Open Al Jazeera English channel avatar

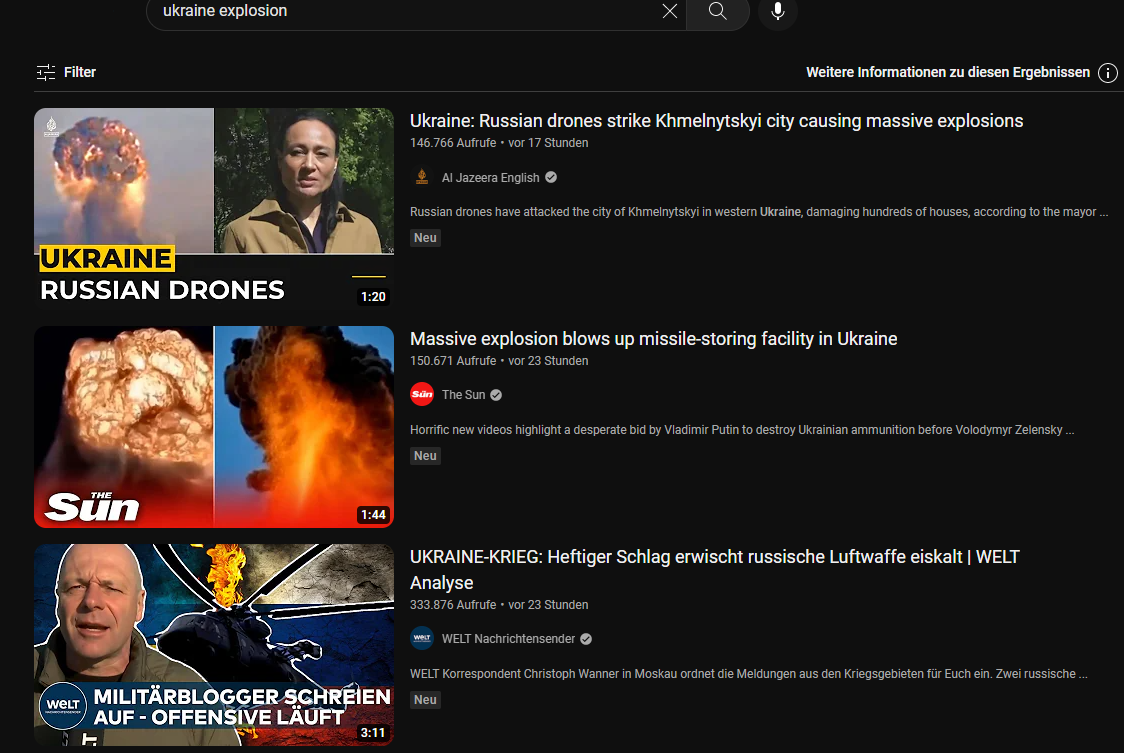422,177
